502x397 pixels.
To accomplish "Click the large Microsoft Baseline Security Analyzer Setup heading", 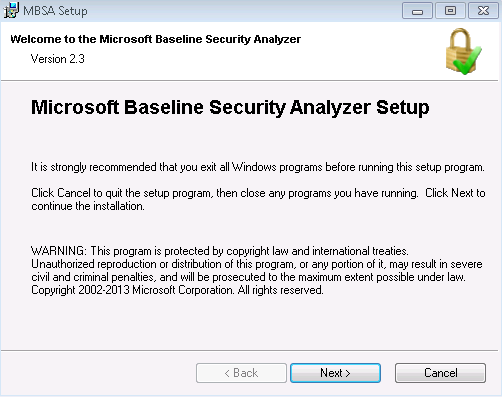I will [x=230, y=108].
